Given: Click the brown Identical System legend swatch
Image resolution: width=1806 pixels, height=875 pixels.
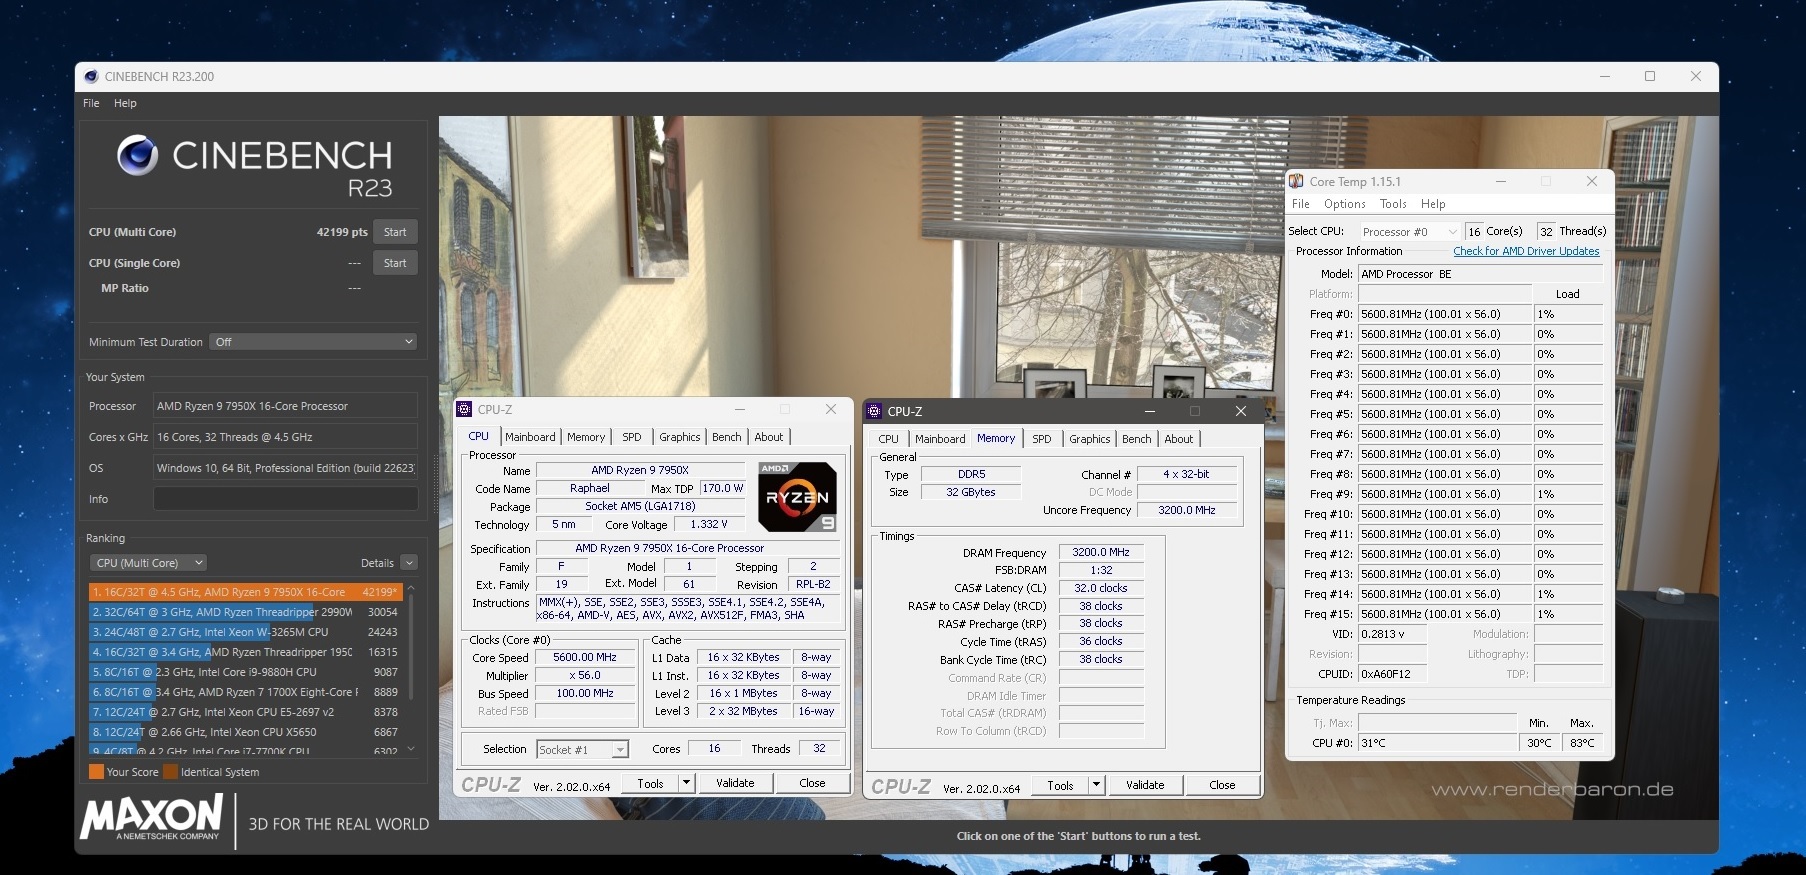Looking at the screenshot, I should click(171, 772).
